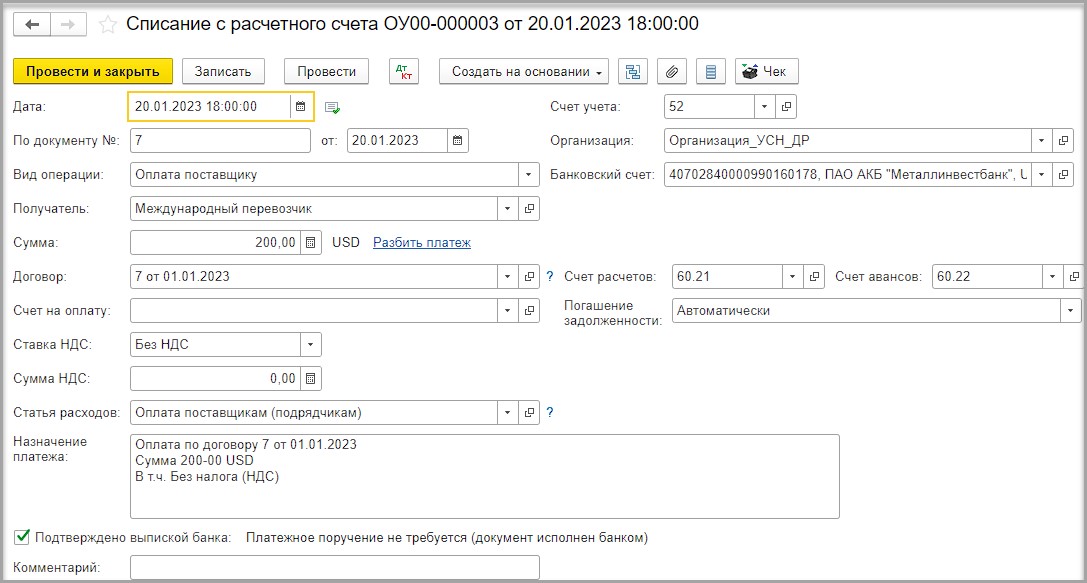Open the list report icon in toolbar

pyautogui.click(x=711, y=71)
